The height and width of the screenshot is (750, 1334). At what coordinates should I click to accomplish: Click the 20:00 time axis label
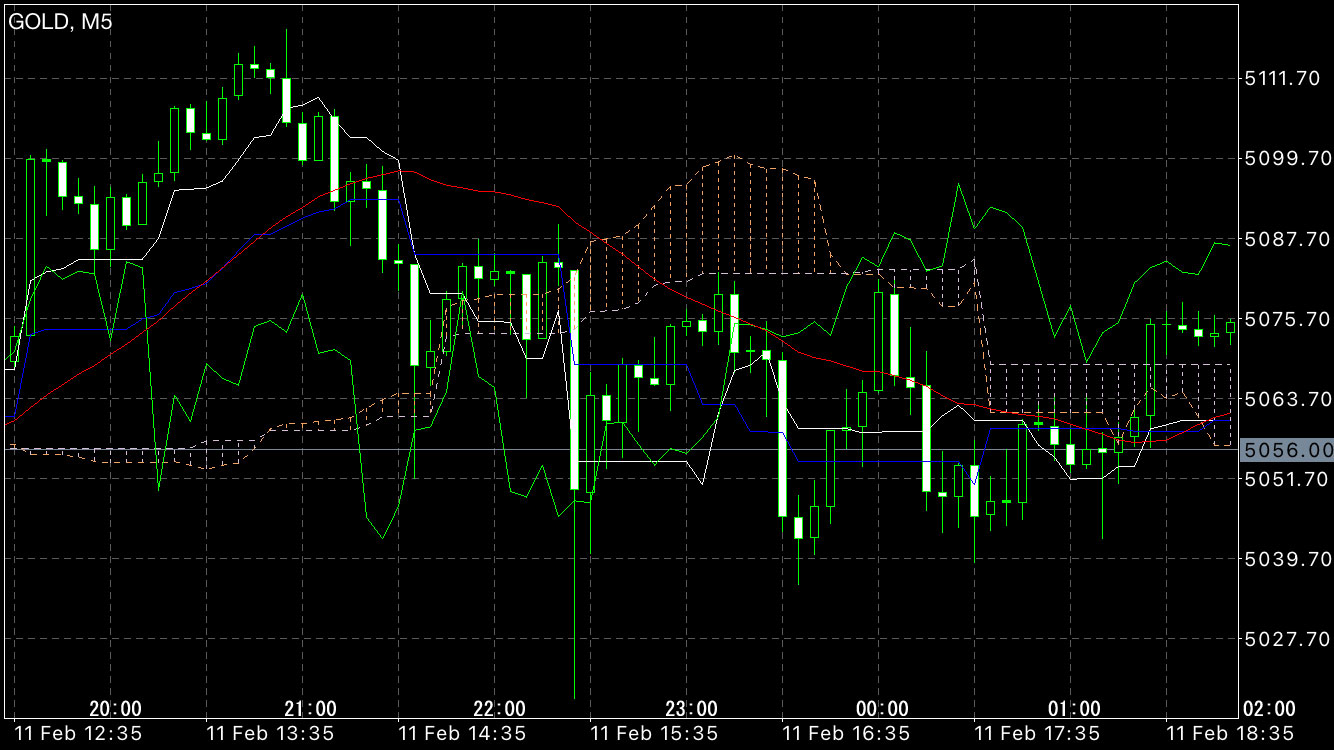[x=115, y=709]
